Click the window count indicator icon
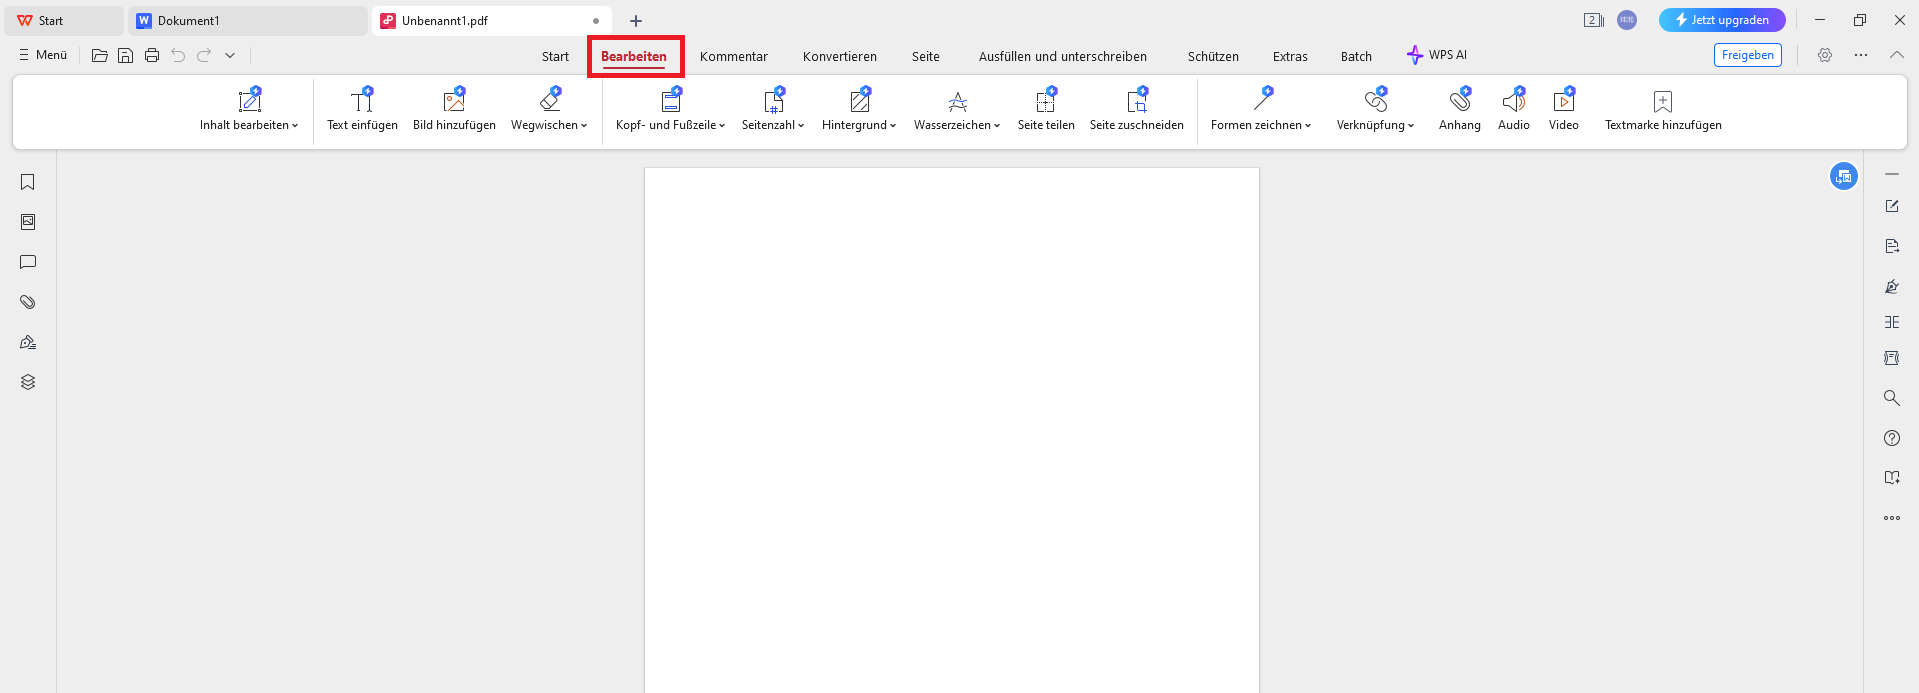Viewport: 1919px width, 693px height. [1594, 20]
